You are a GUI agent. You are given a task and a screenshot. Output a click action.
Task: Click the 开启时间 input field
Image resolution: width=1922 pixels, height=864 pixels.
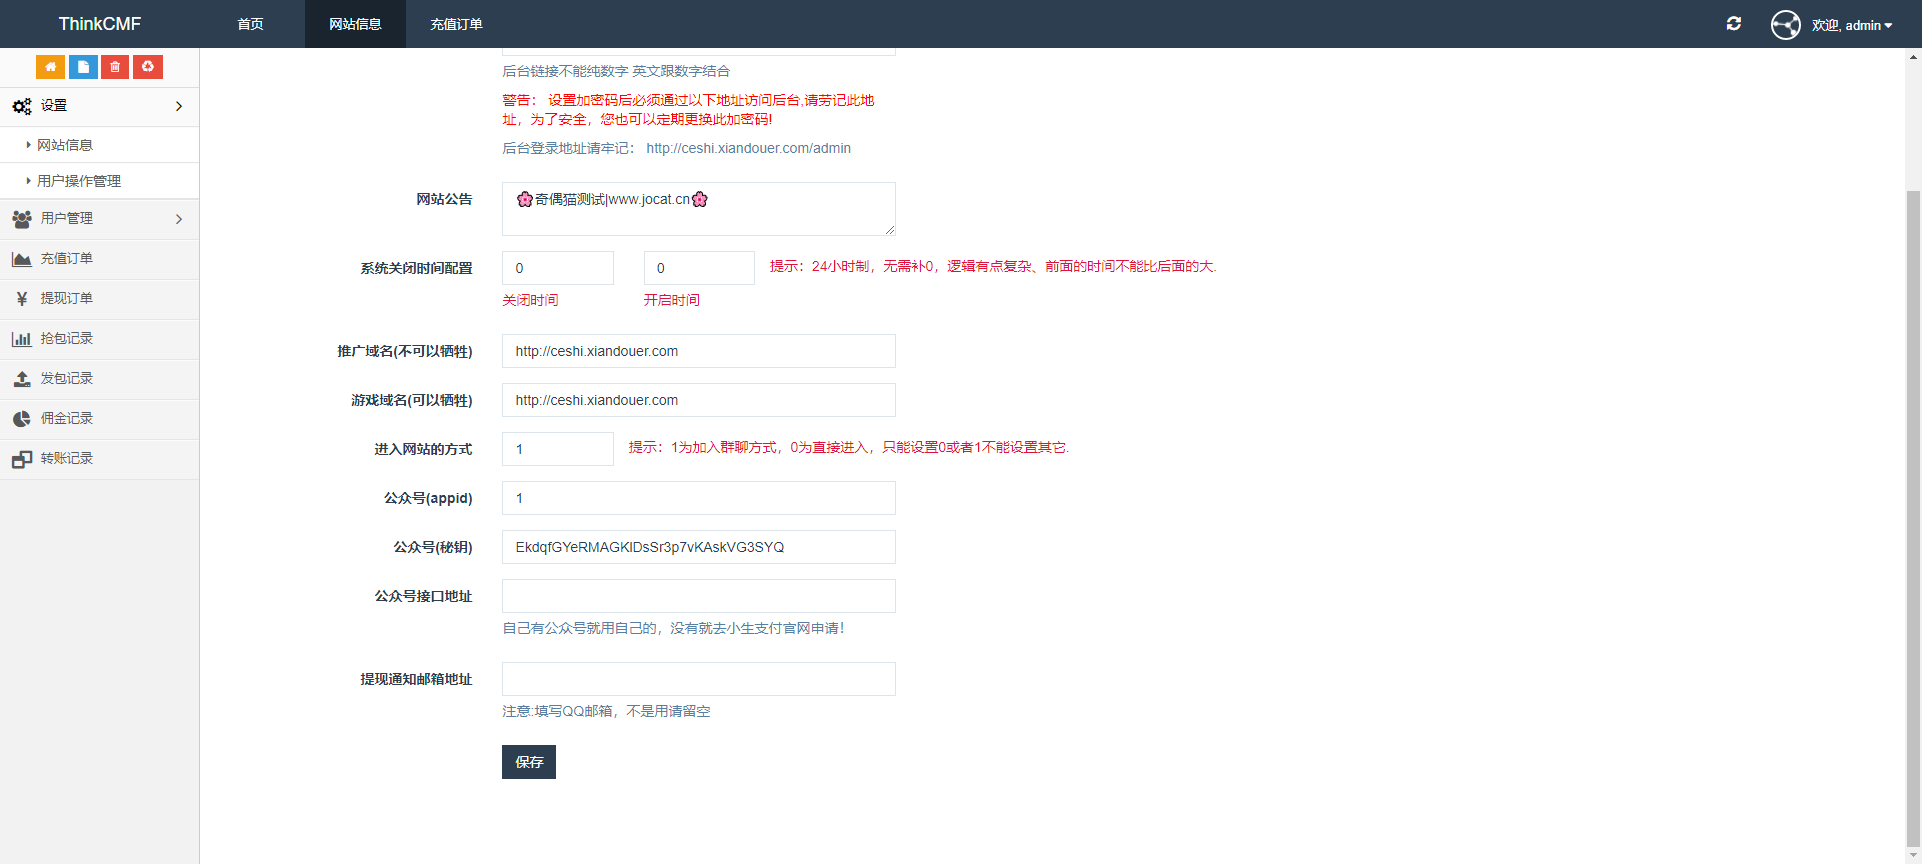coord(699,268)
